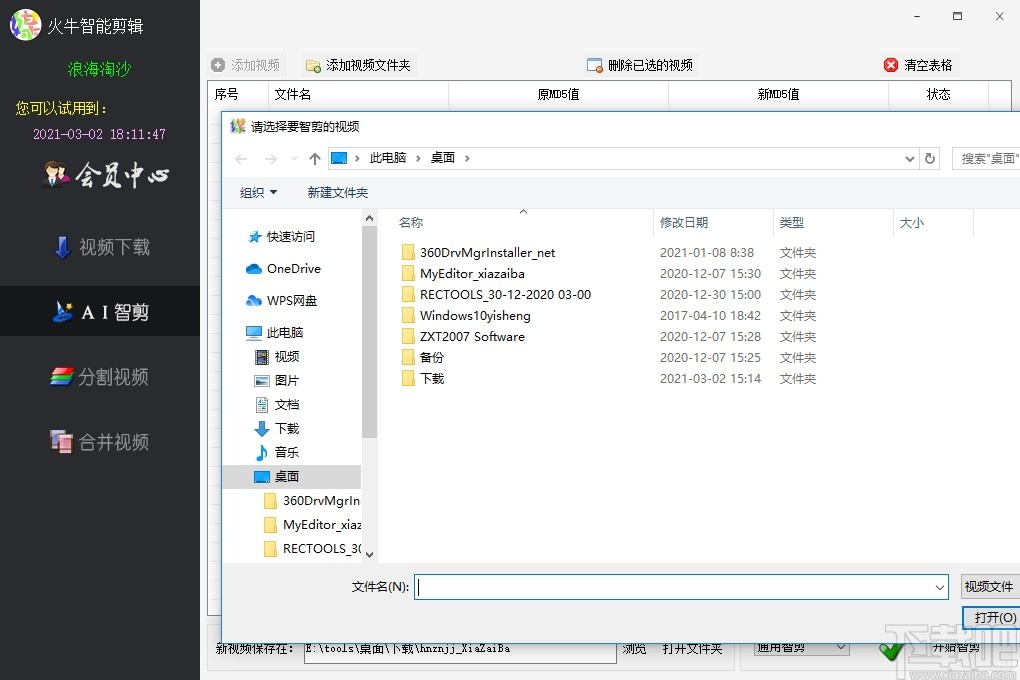Viewport: 1020px width, 680px height.
Task: Open the 视频下载 tool from the sidebar
Action: pos(100,246)
